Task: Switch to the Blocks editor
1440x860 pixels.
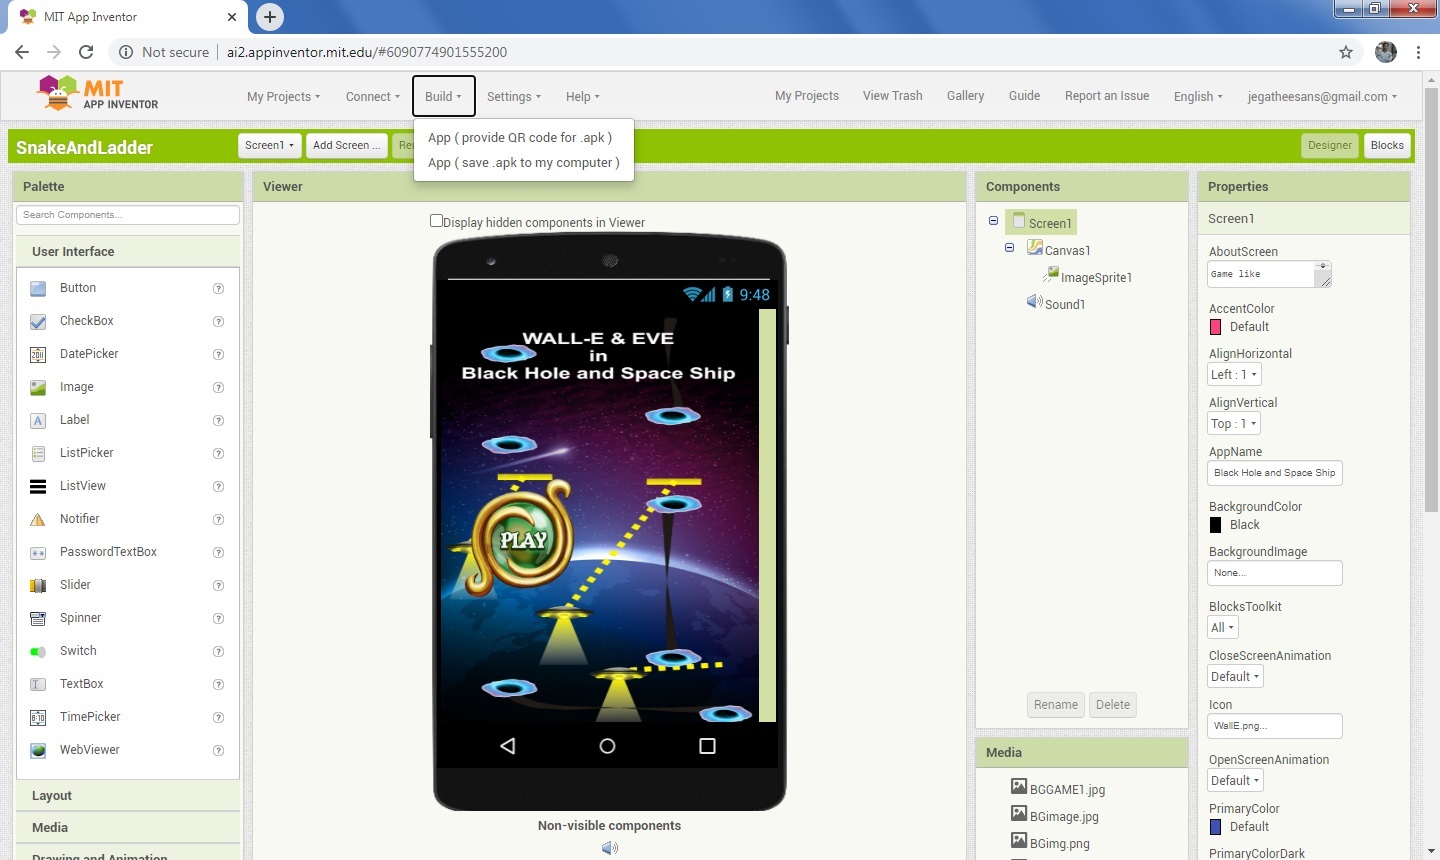Action: (1387, 145)
